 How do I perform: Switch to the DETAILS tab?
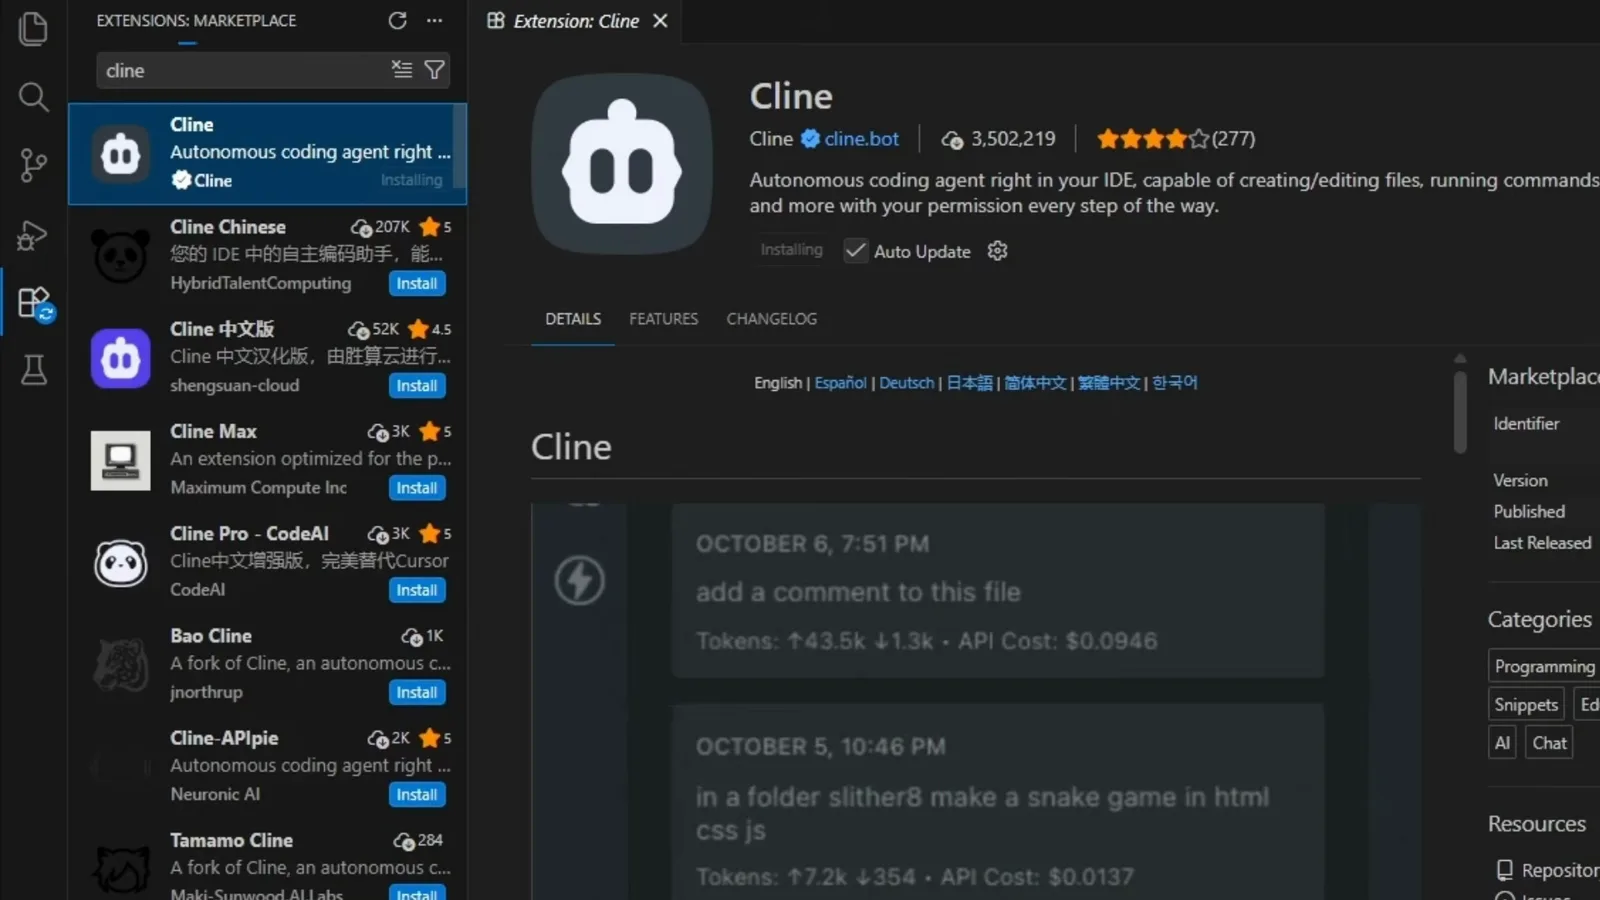coord(573,319)
